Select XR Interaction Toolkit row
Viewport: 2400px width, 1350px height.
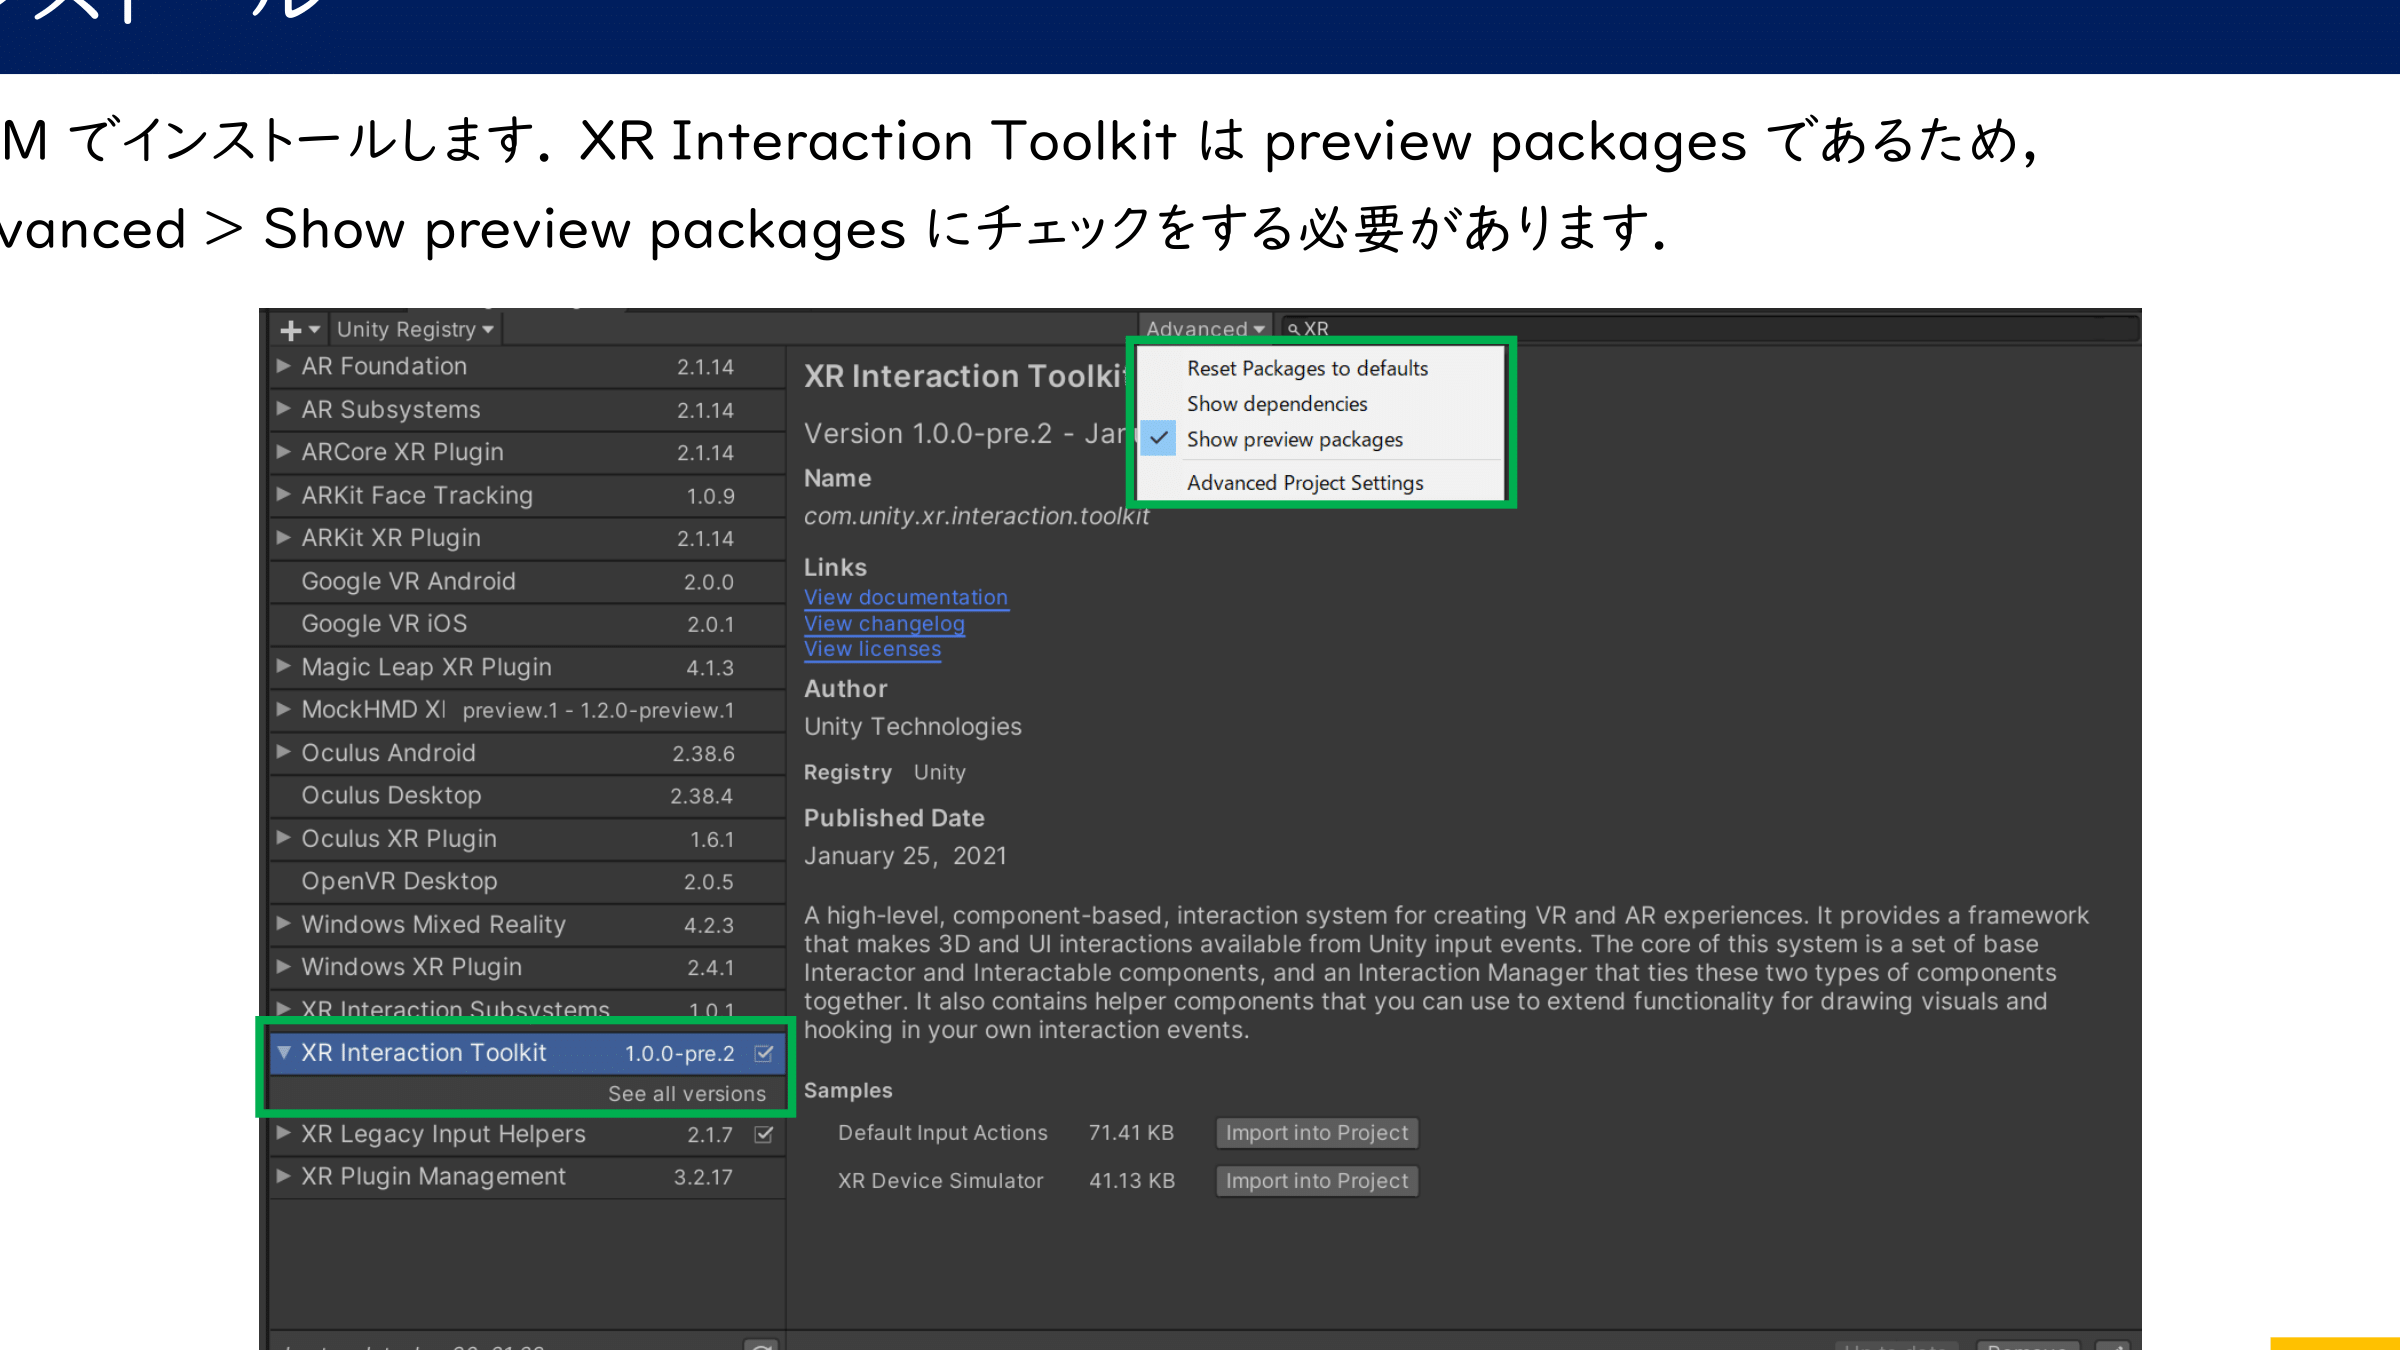(x=527, y=1053)
